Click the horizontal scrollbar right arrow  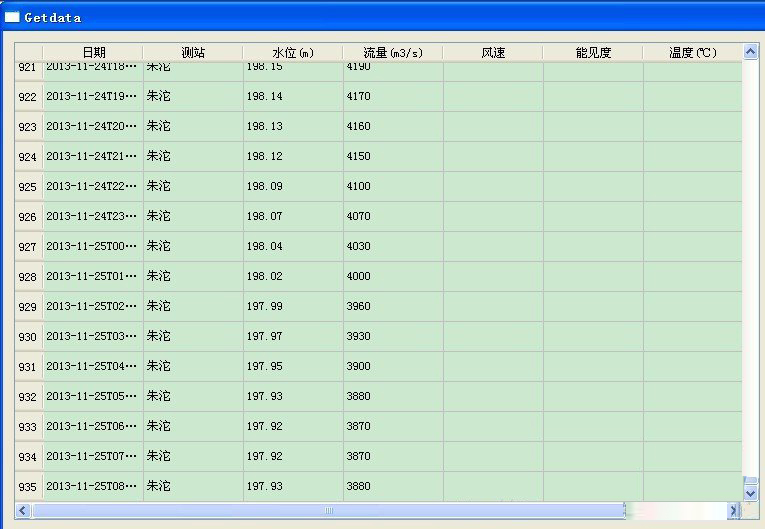[733, 511]
